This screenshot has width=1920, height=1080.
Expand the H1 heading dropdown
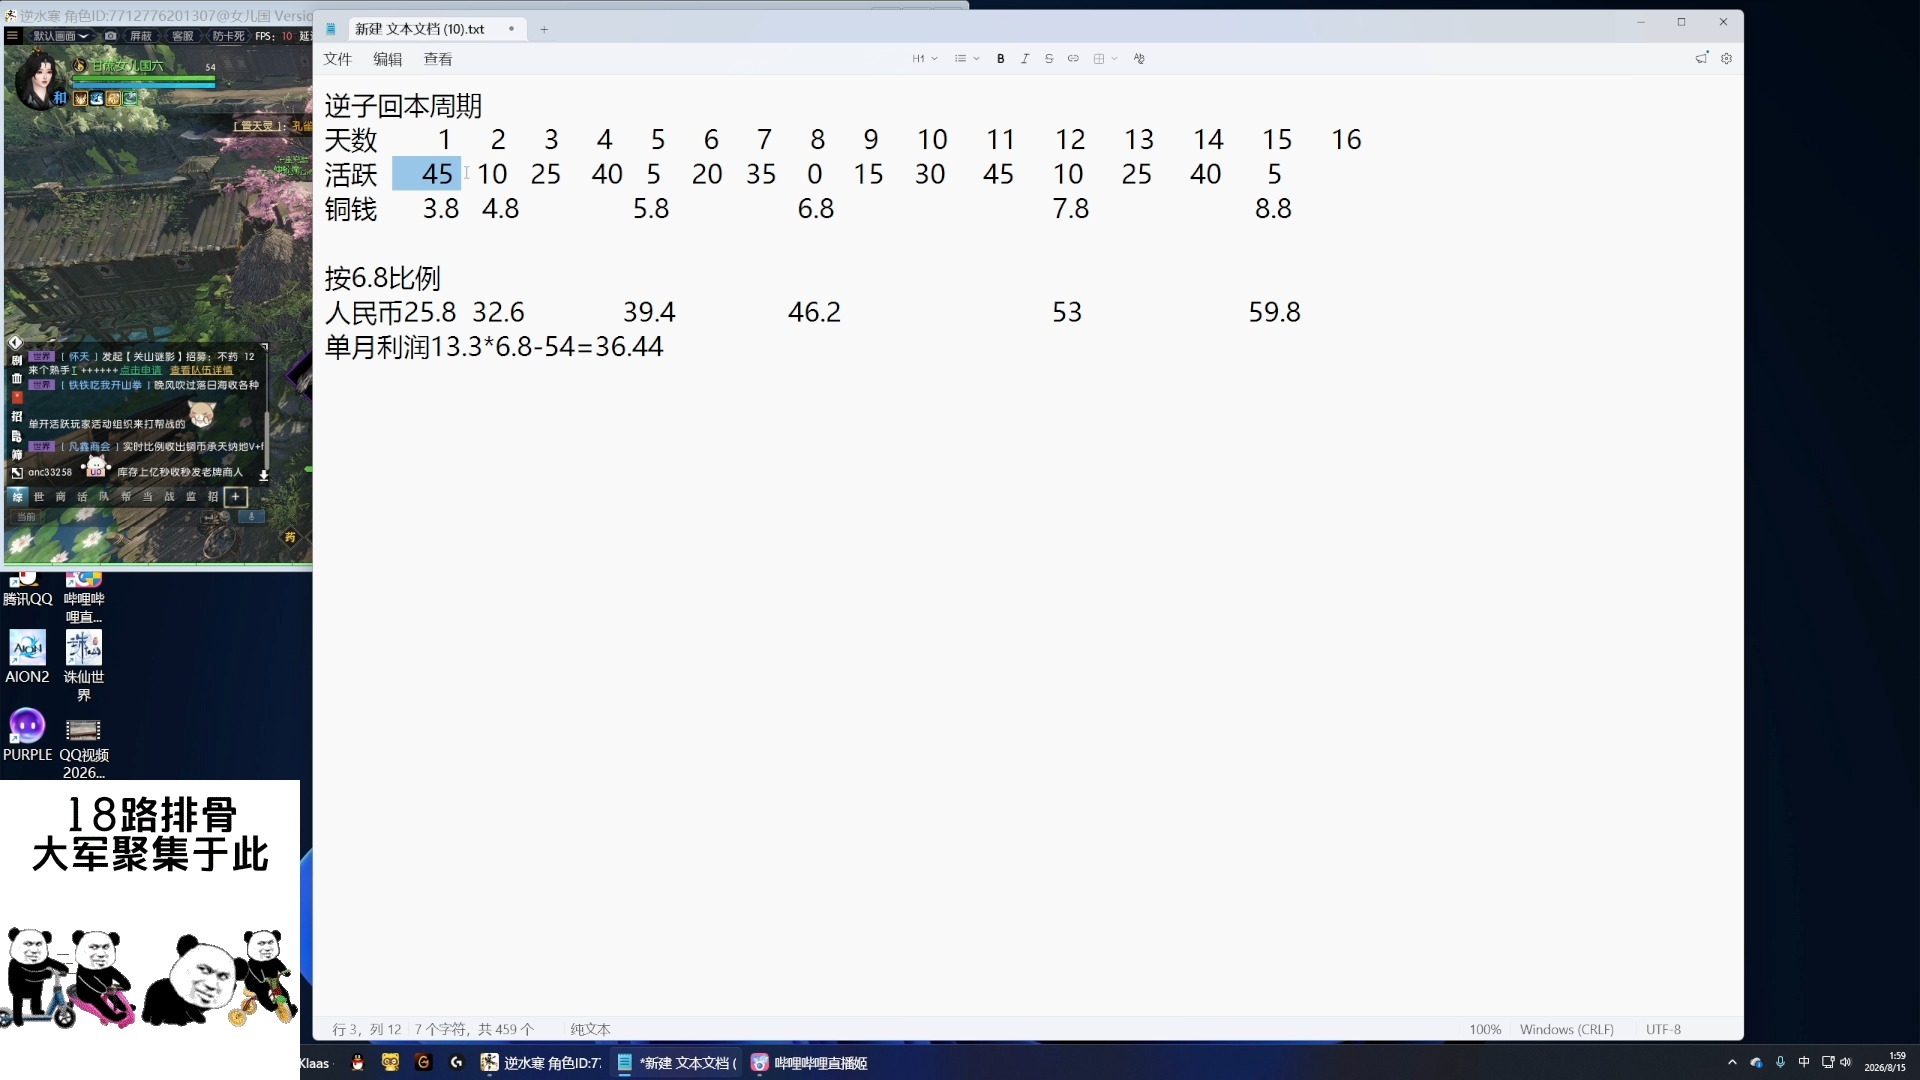(x=925, y=59)
